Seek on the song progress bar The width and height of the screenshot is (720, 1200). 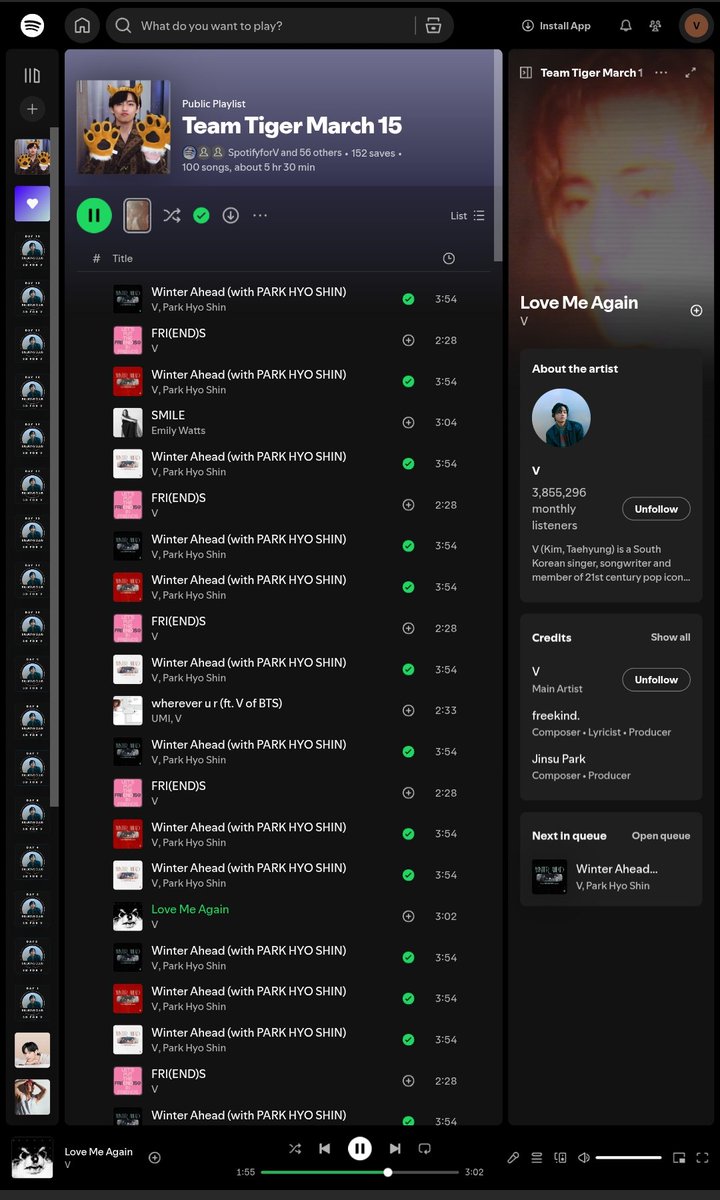pos(360,1172)
